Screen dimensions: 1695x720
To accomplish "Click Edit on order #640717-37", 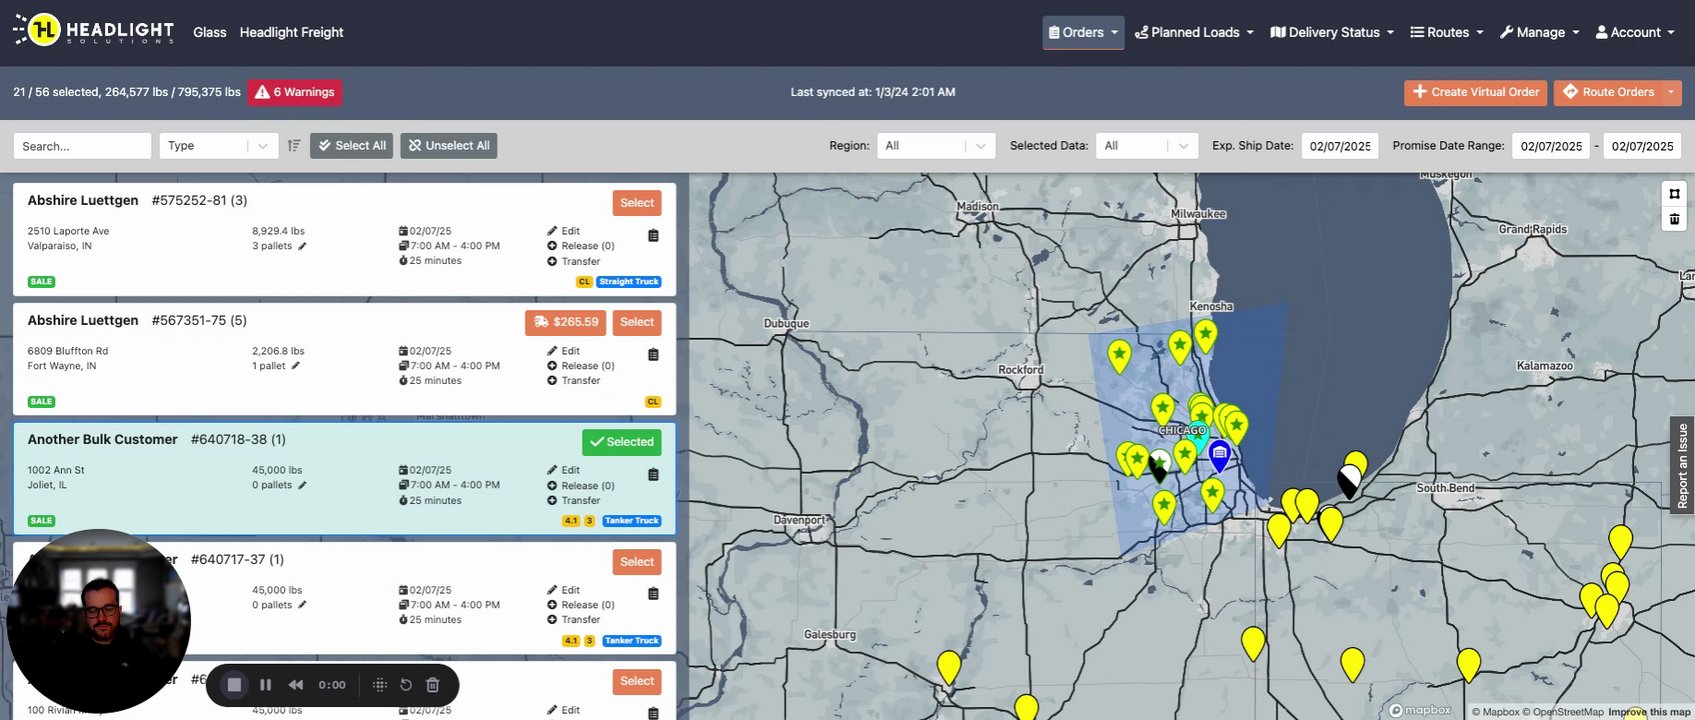I will coord(564,590).
